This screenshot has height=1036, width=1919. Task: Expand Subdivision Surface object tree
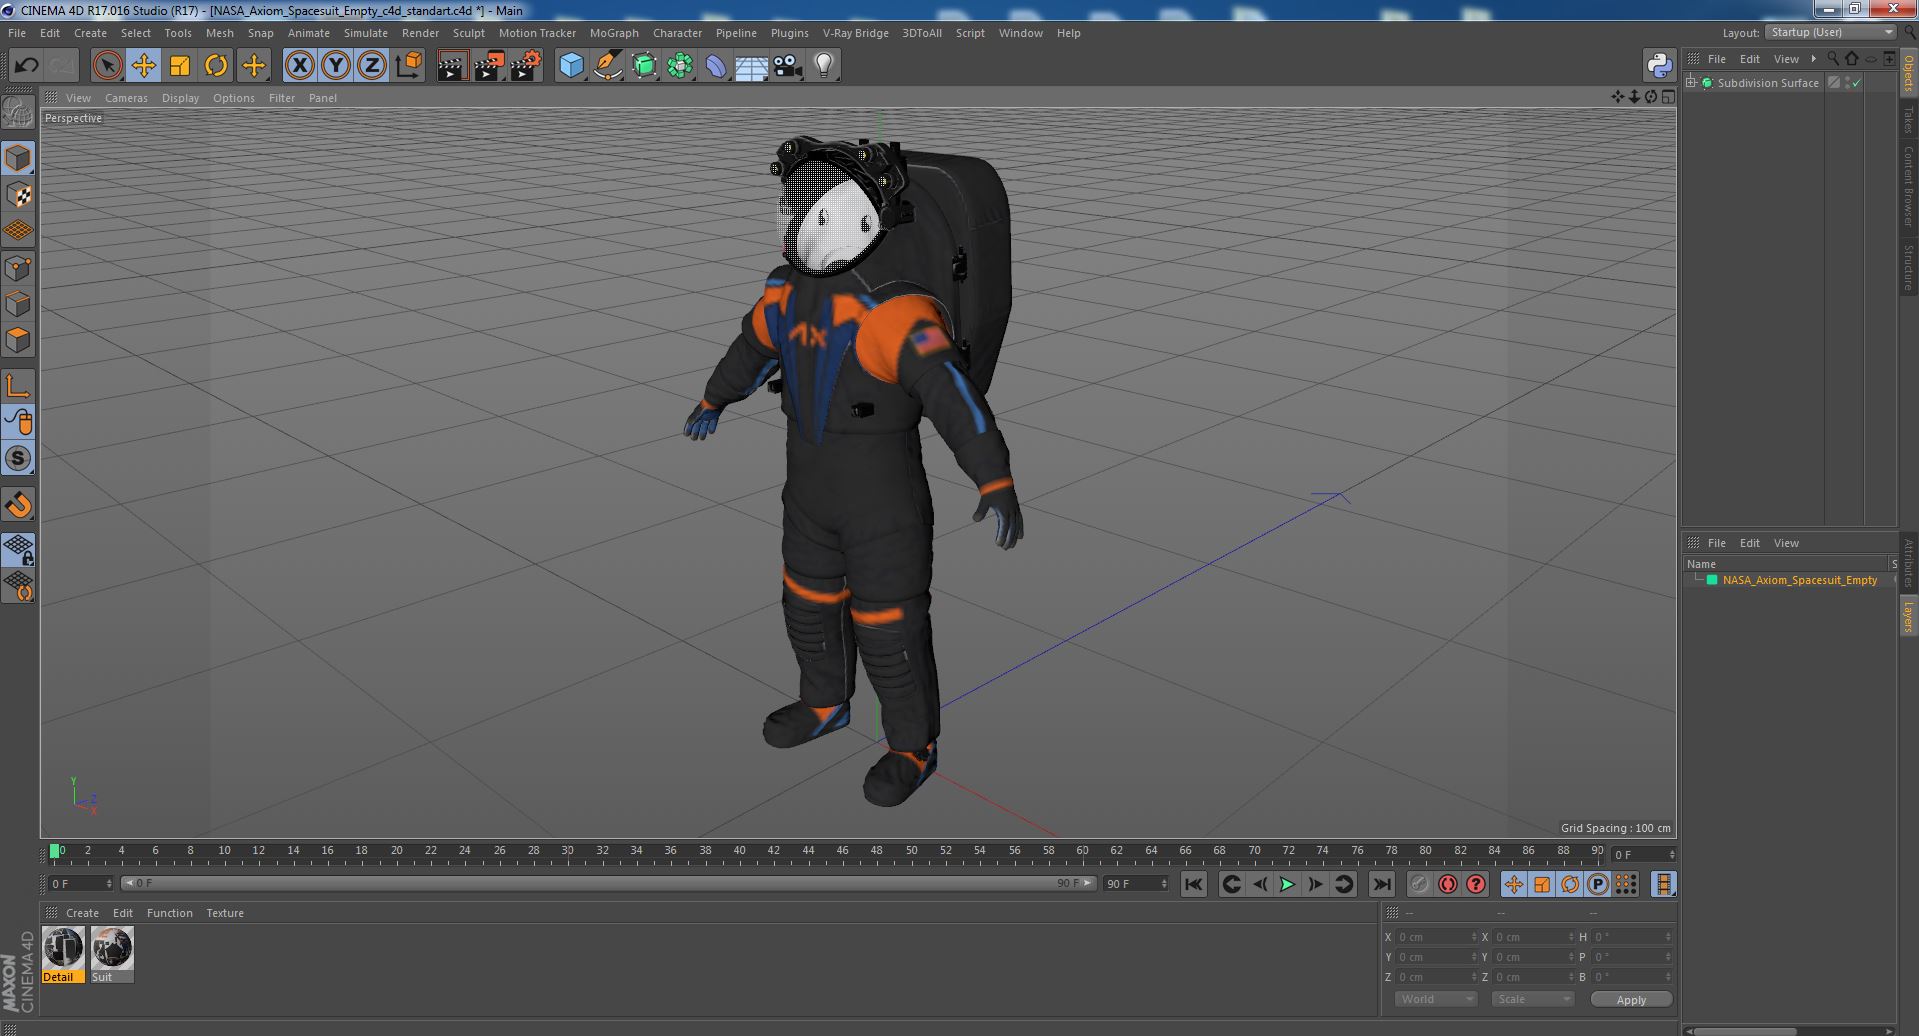coord(1691,83)
